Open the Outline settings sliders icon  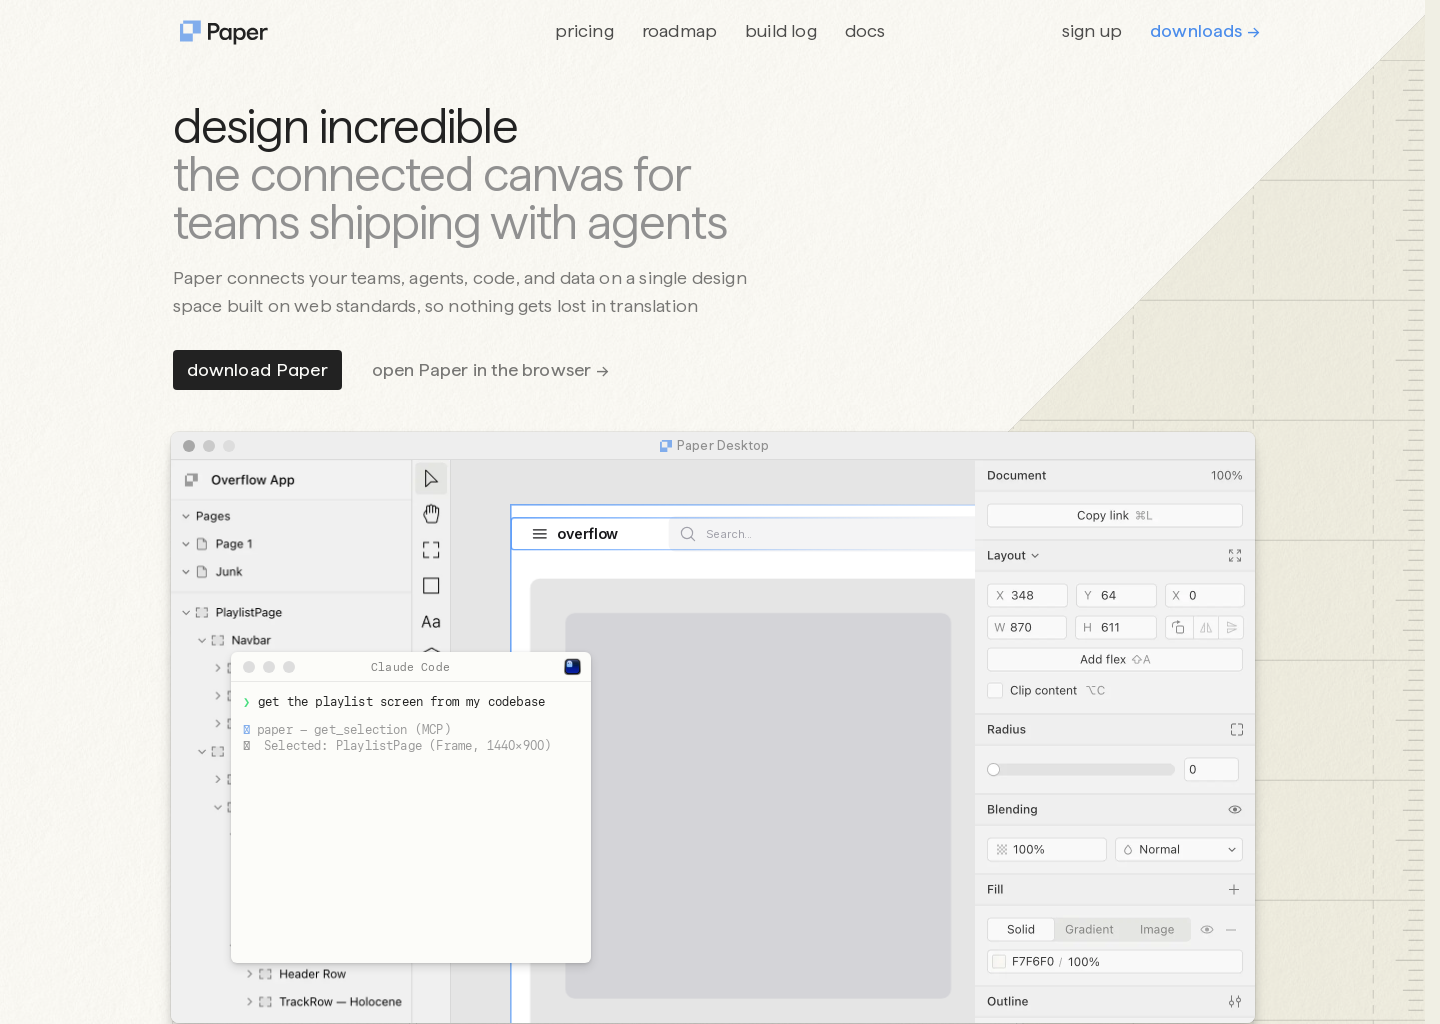tap(1235, 1002)
